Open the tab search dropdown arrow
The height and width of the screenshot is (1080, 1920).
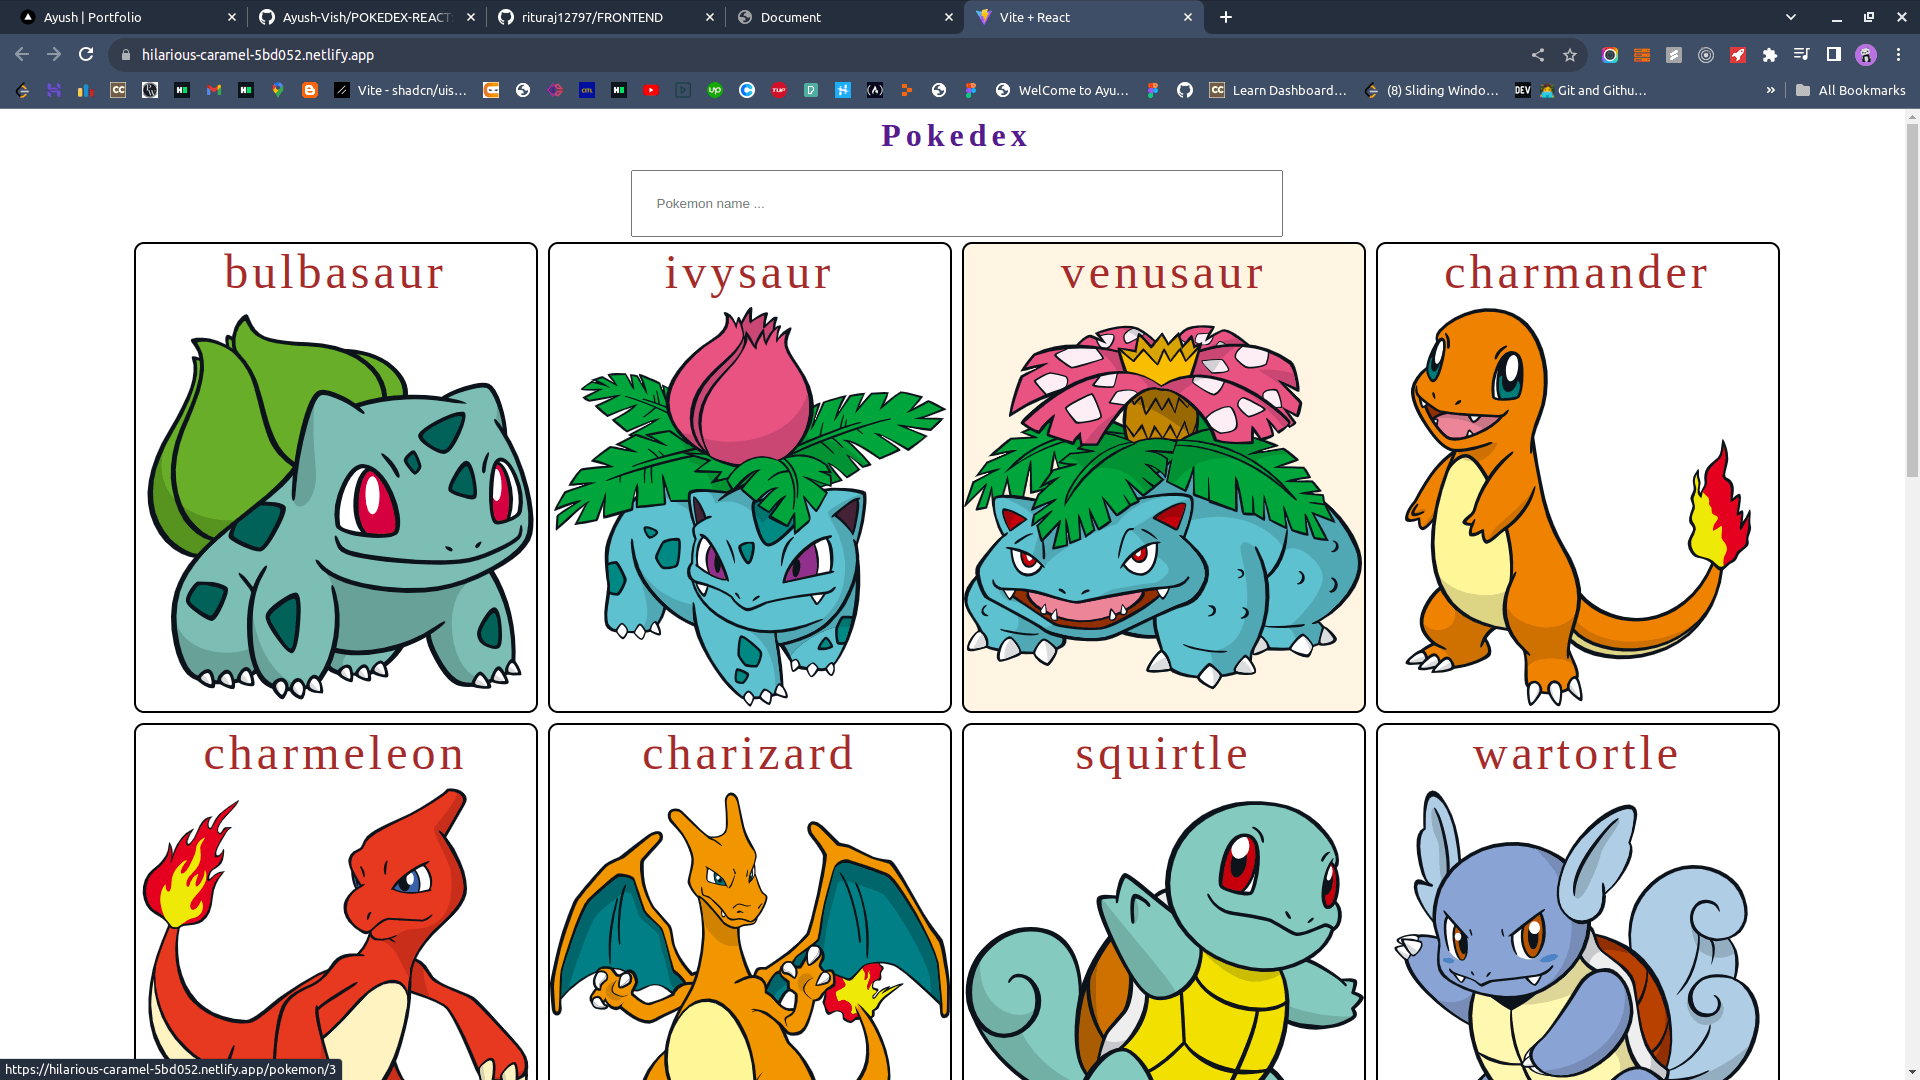1791,17
